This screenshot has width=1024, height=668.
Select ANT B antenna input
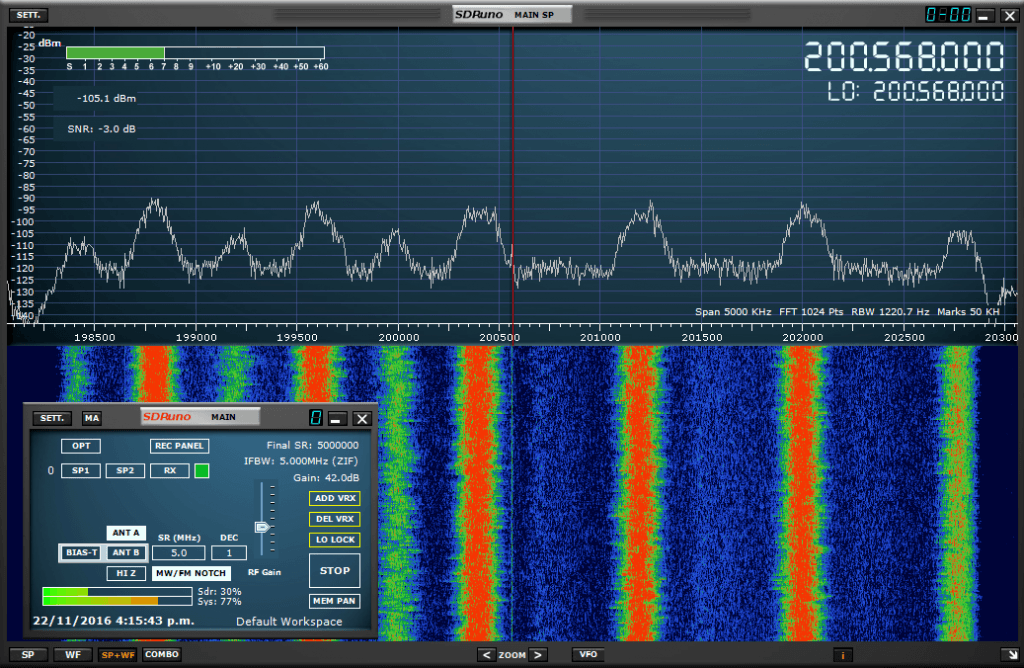pos(125,552)
